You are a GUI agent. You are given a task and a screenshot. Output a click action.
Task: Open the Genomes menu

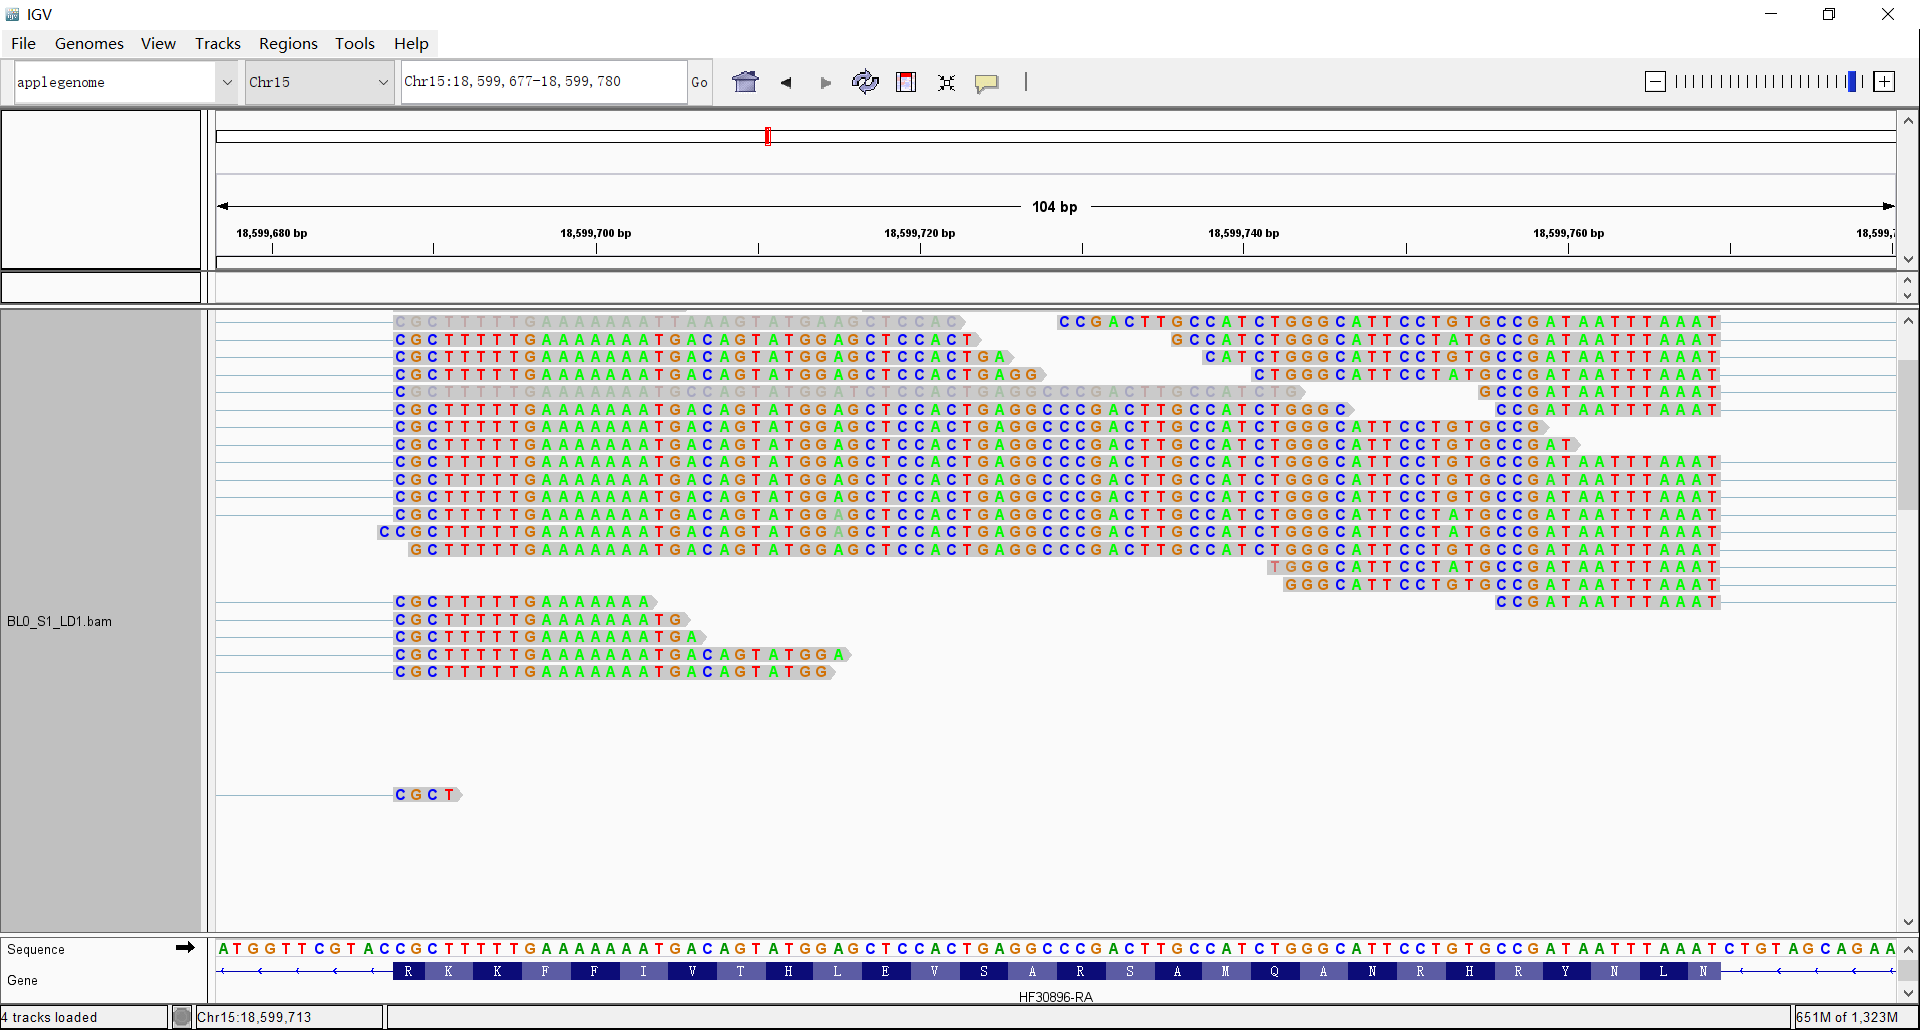(x=89, y=43)
